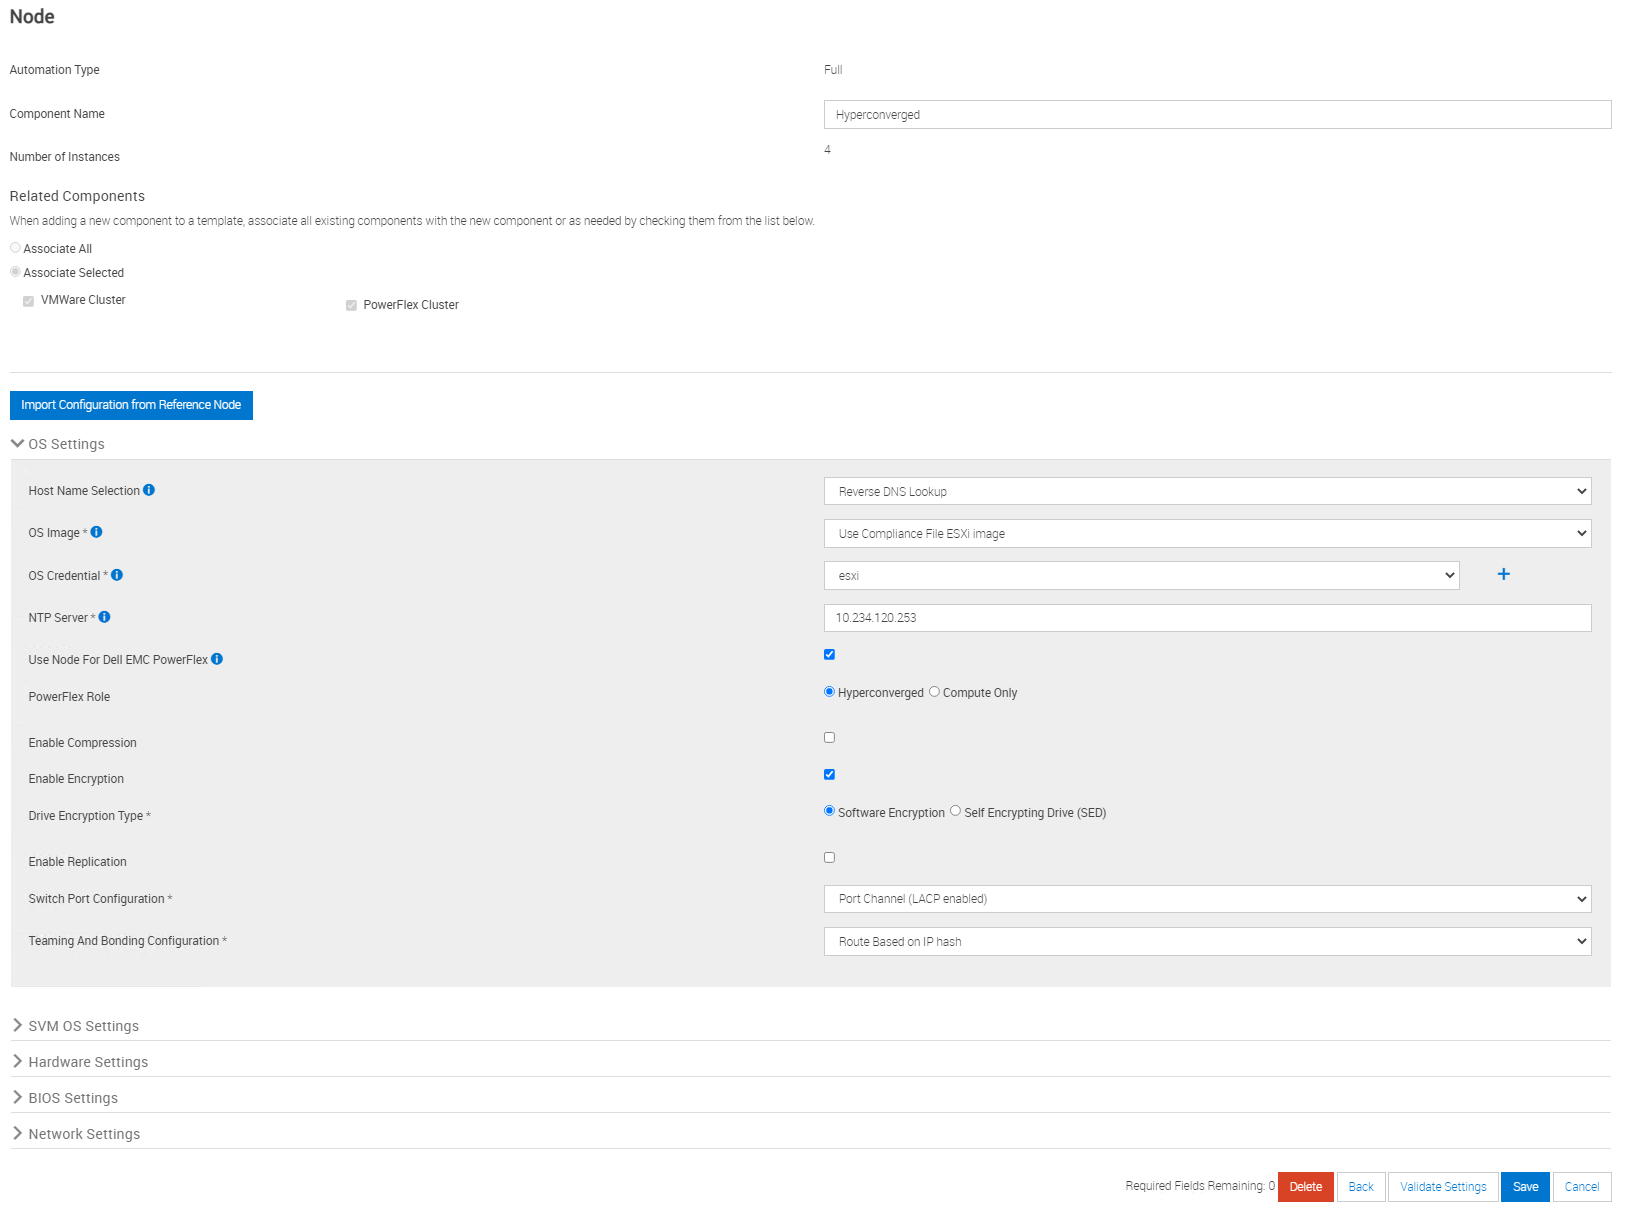Click Use Node For Dell EMC PowerFlex info icon
The image size is (1629, 1206).
pos(218,658)
